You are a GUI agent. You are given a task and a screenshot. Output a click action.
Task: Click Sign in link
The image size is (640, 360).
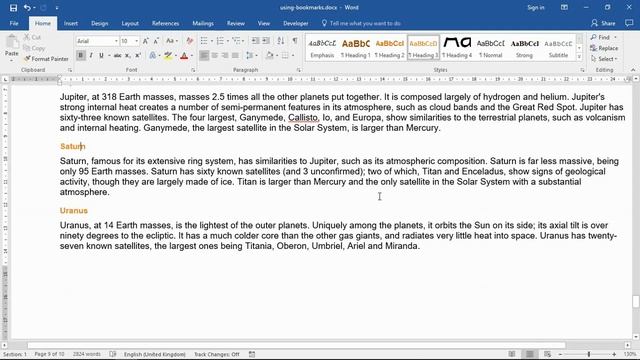point(536,7)
